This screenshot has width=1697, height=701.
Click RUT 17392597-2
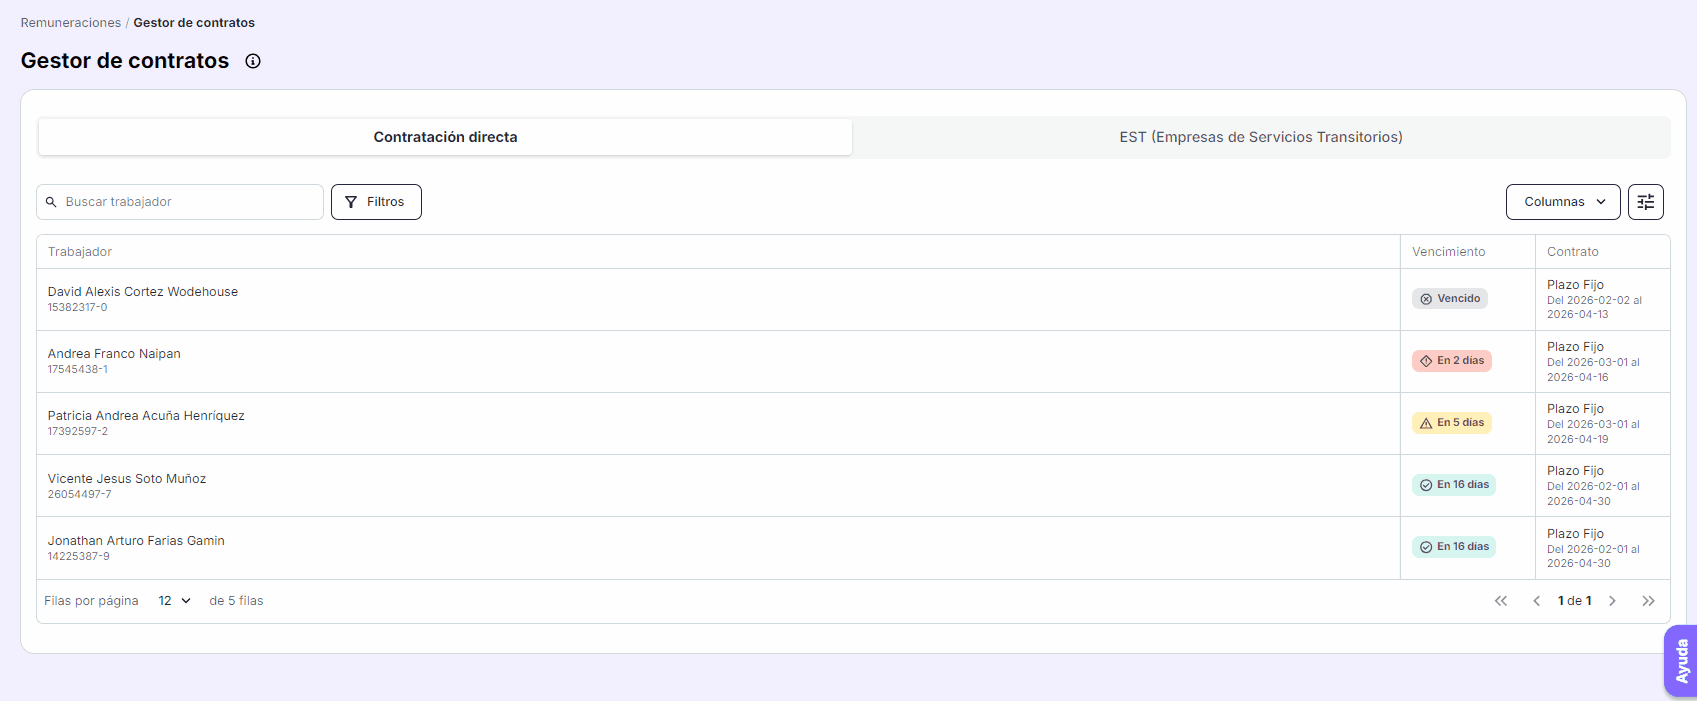(x=78, y=432)
